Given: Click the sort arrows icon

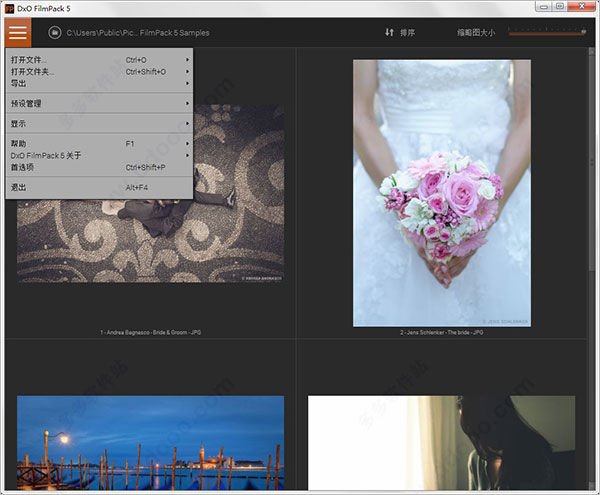Looking at the screenshot, I should click(x=389, y=33).
